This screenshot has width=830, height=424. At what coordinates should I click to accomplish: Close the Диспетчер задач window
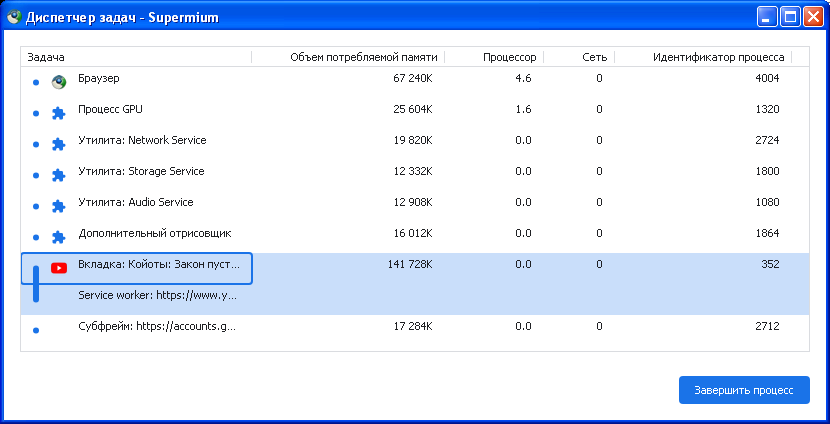tap(813, 17)
